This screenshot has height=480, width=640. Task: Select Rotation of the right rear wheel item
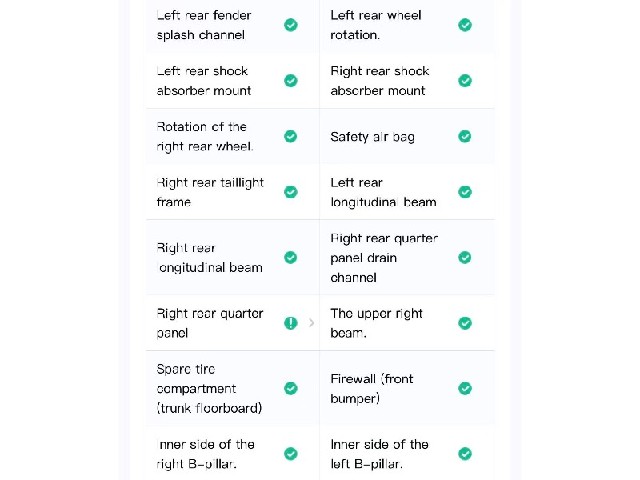(x=232, y=136)
